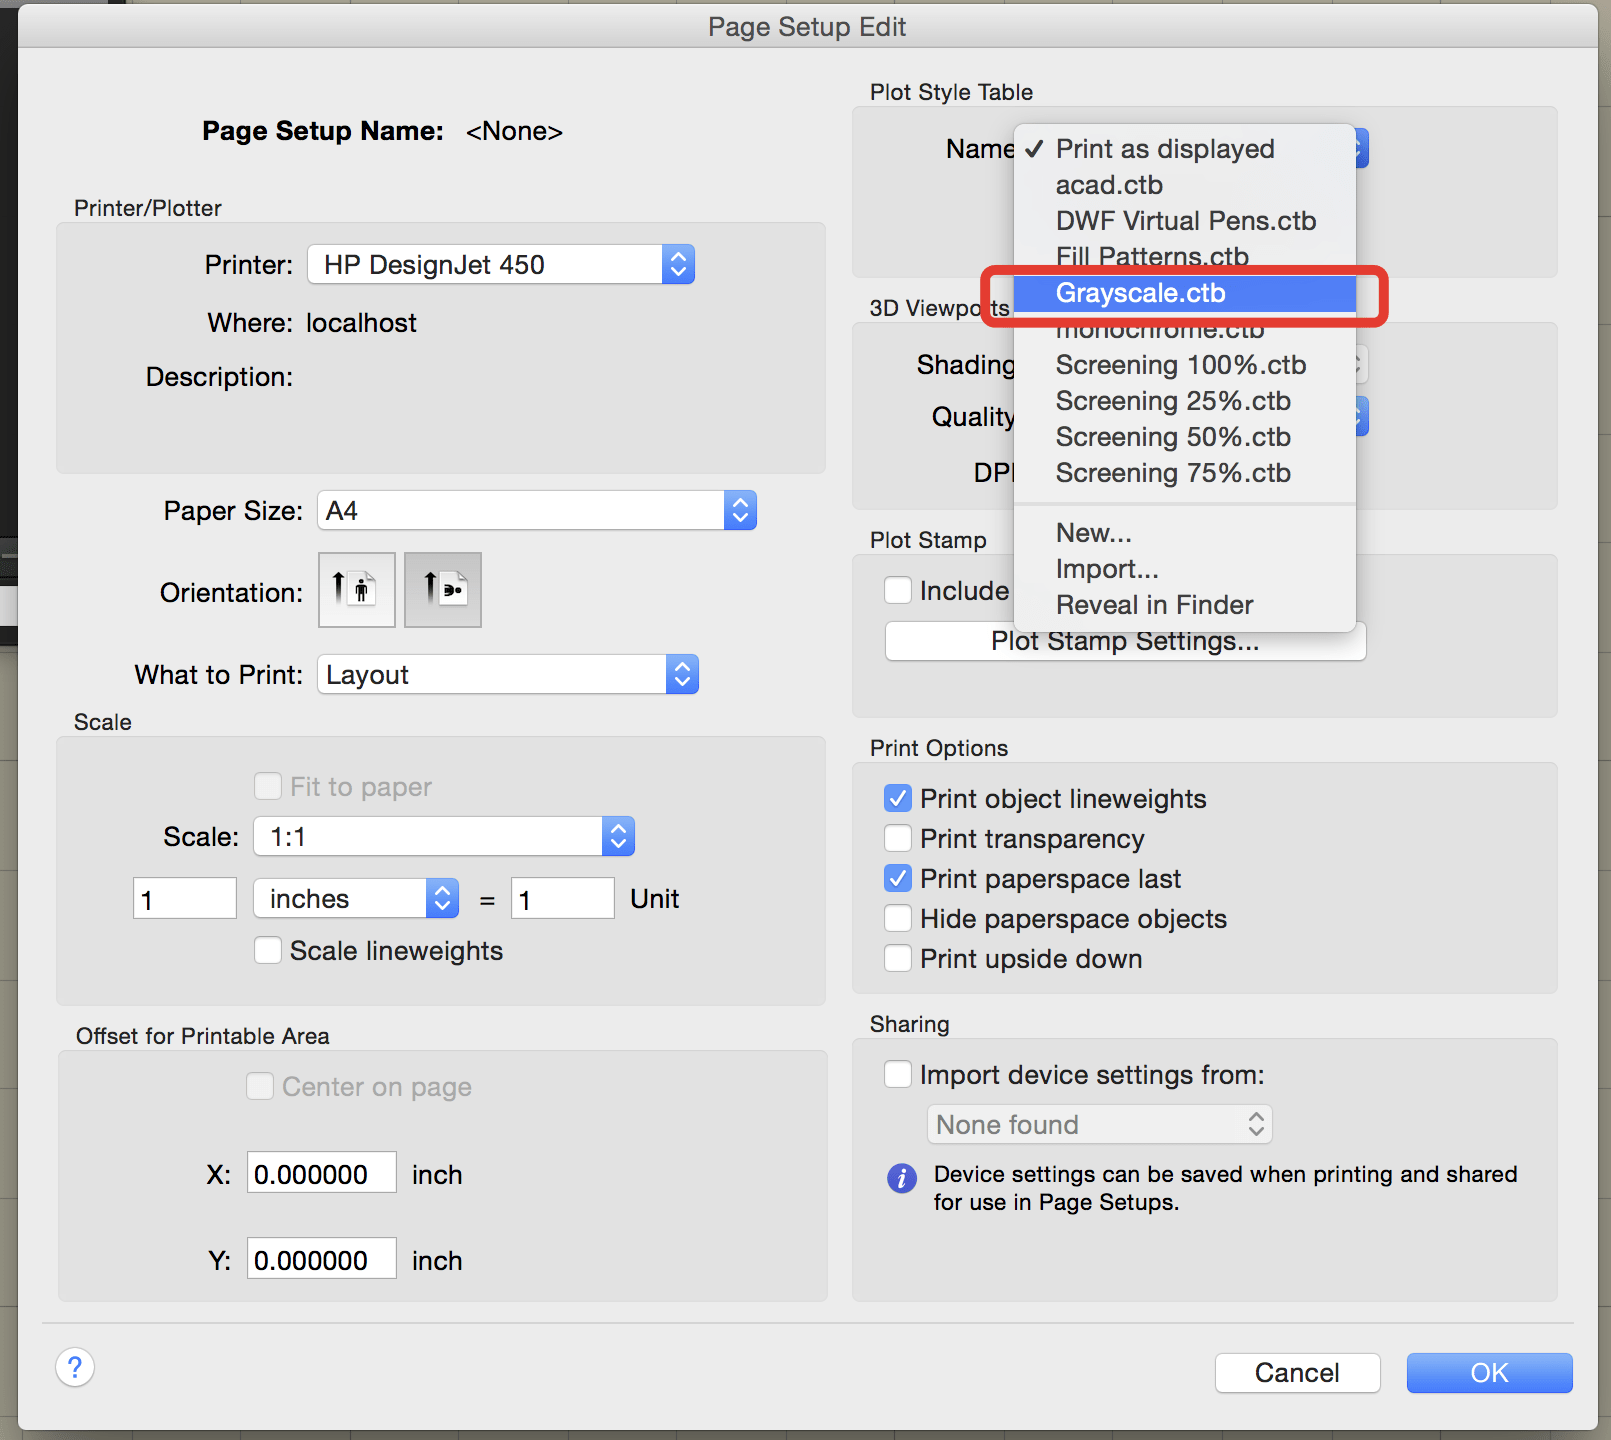Select Reveal in Finder menu item
This screenshot has height=1440, width=1611.
point(1185,605)
